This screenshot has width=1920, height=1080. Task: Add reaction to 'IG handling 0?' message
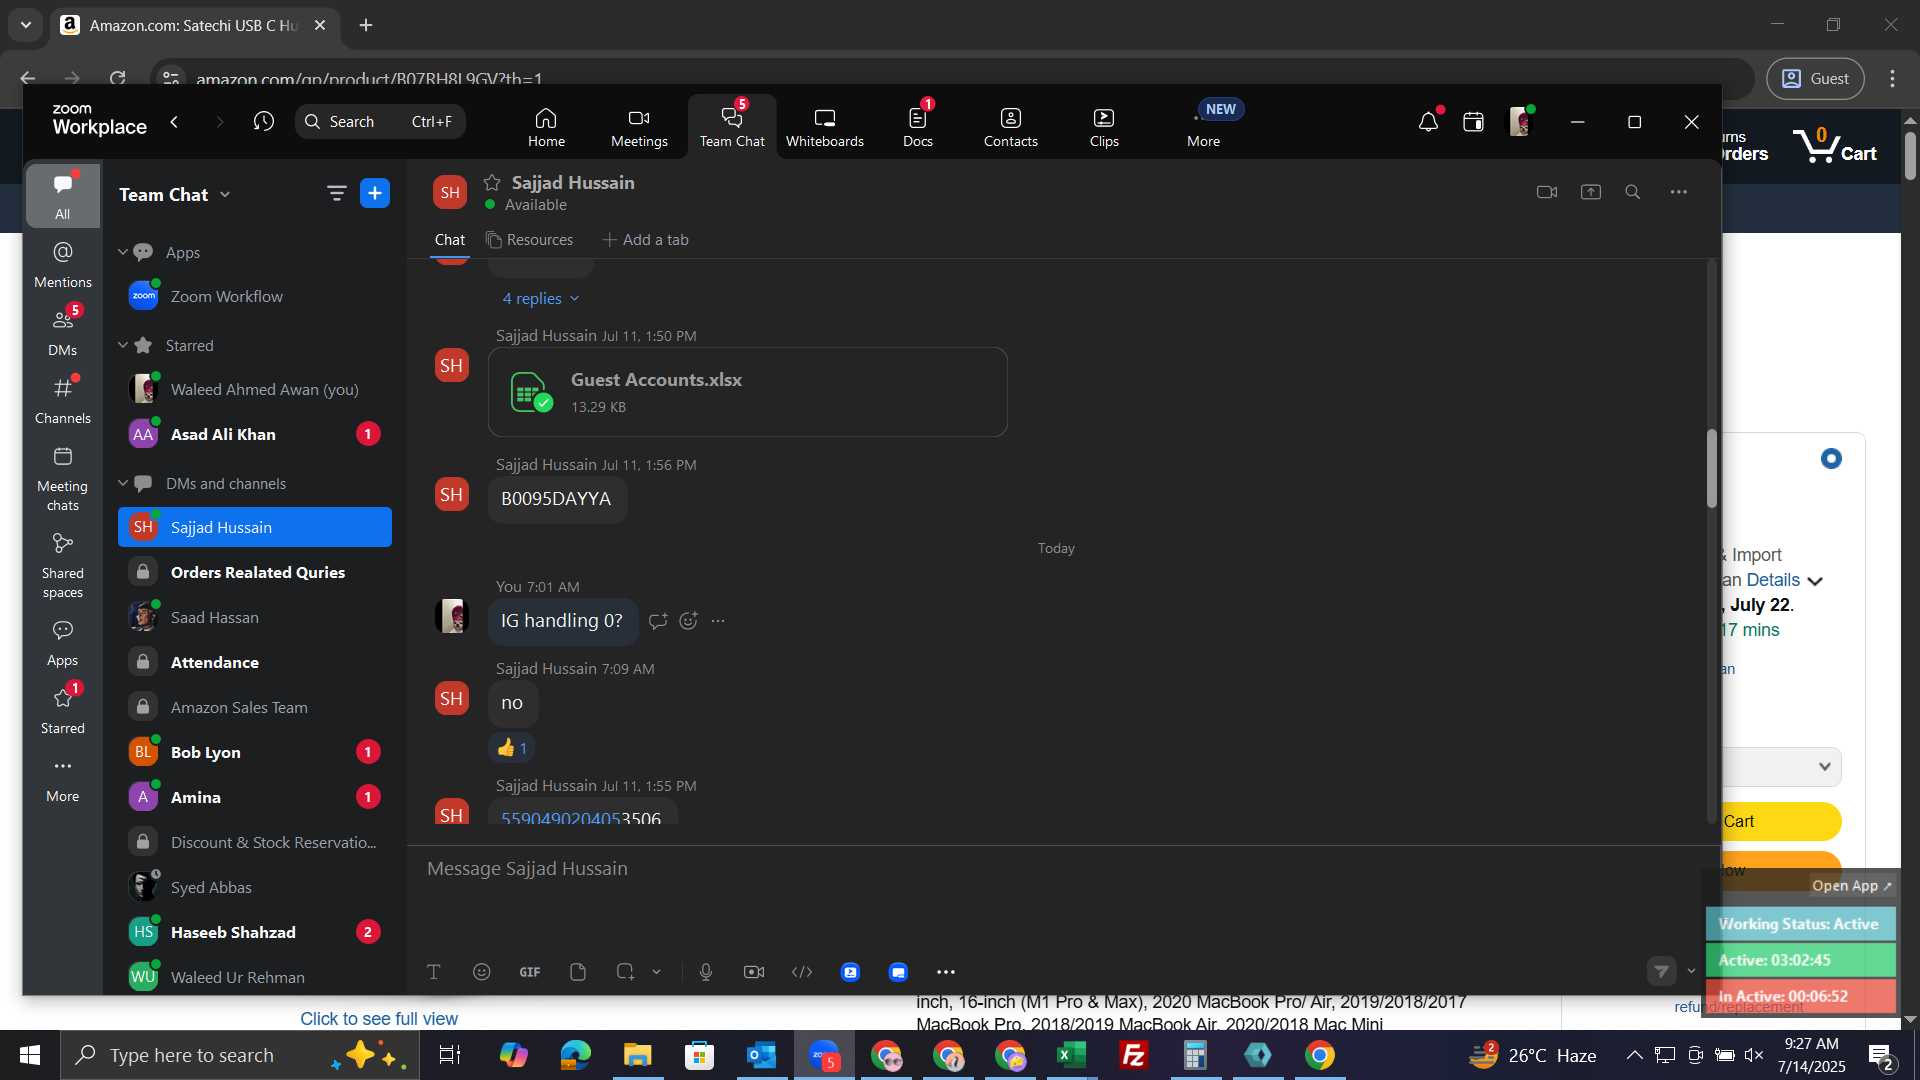click(688, 621)
